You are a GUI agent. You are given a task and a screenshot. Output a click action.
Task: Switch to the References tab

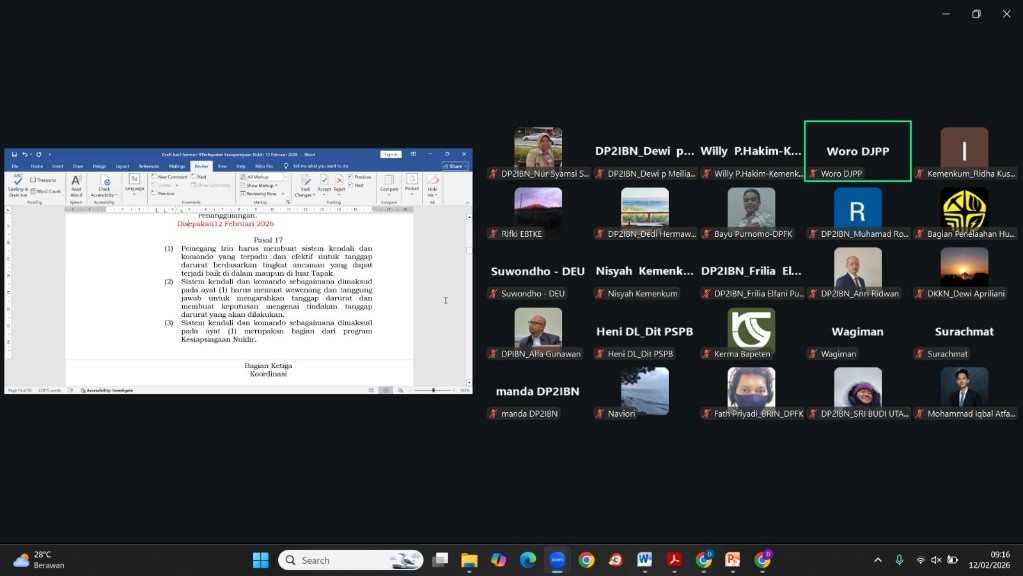click(149, 166)
